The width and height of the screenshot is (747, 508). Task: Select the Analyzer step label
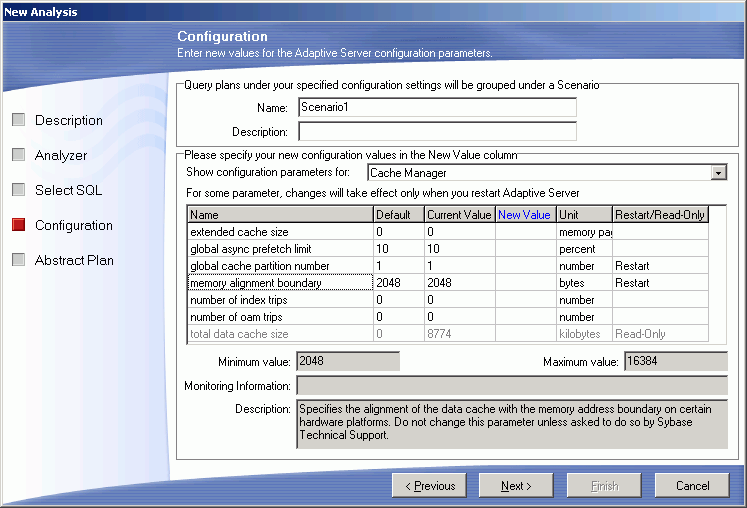tap(61, 155)
